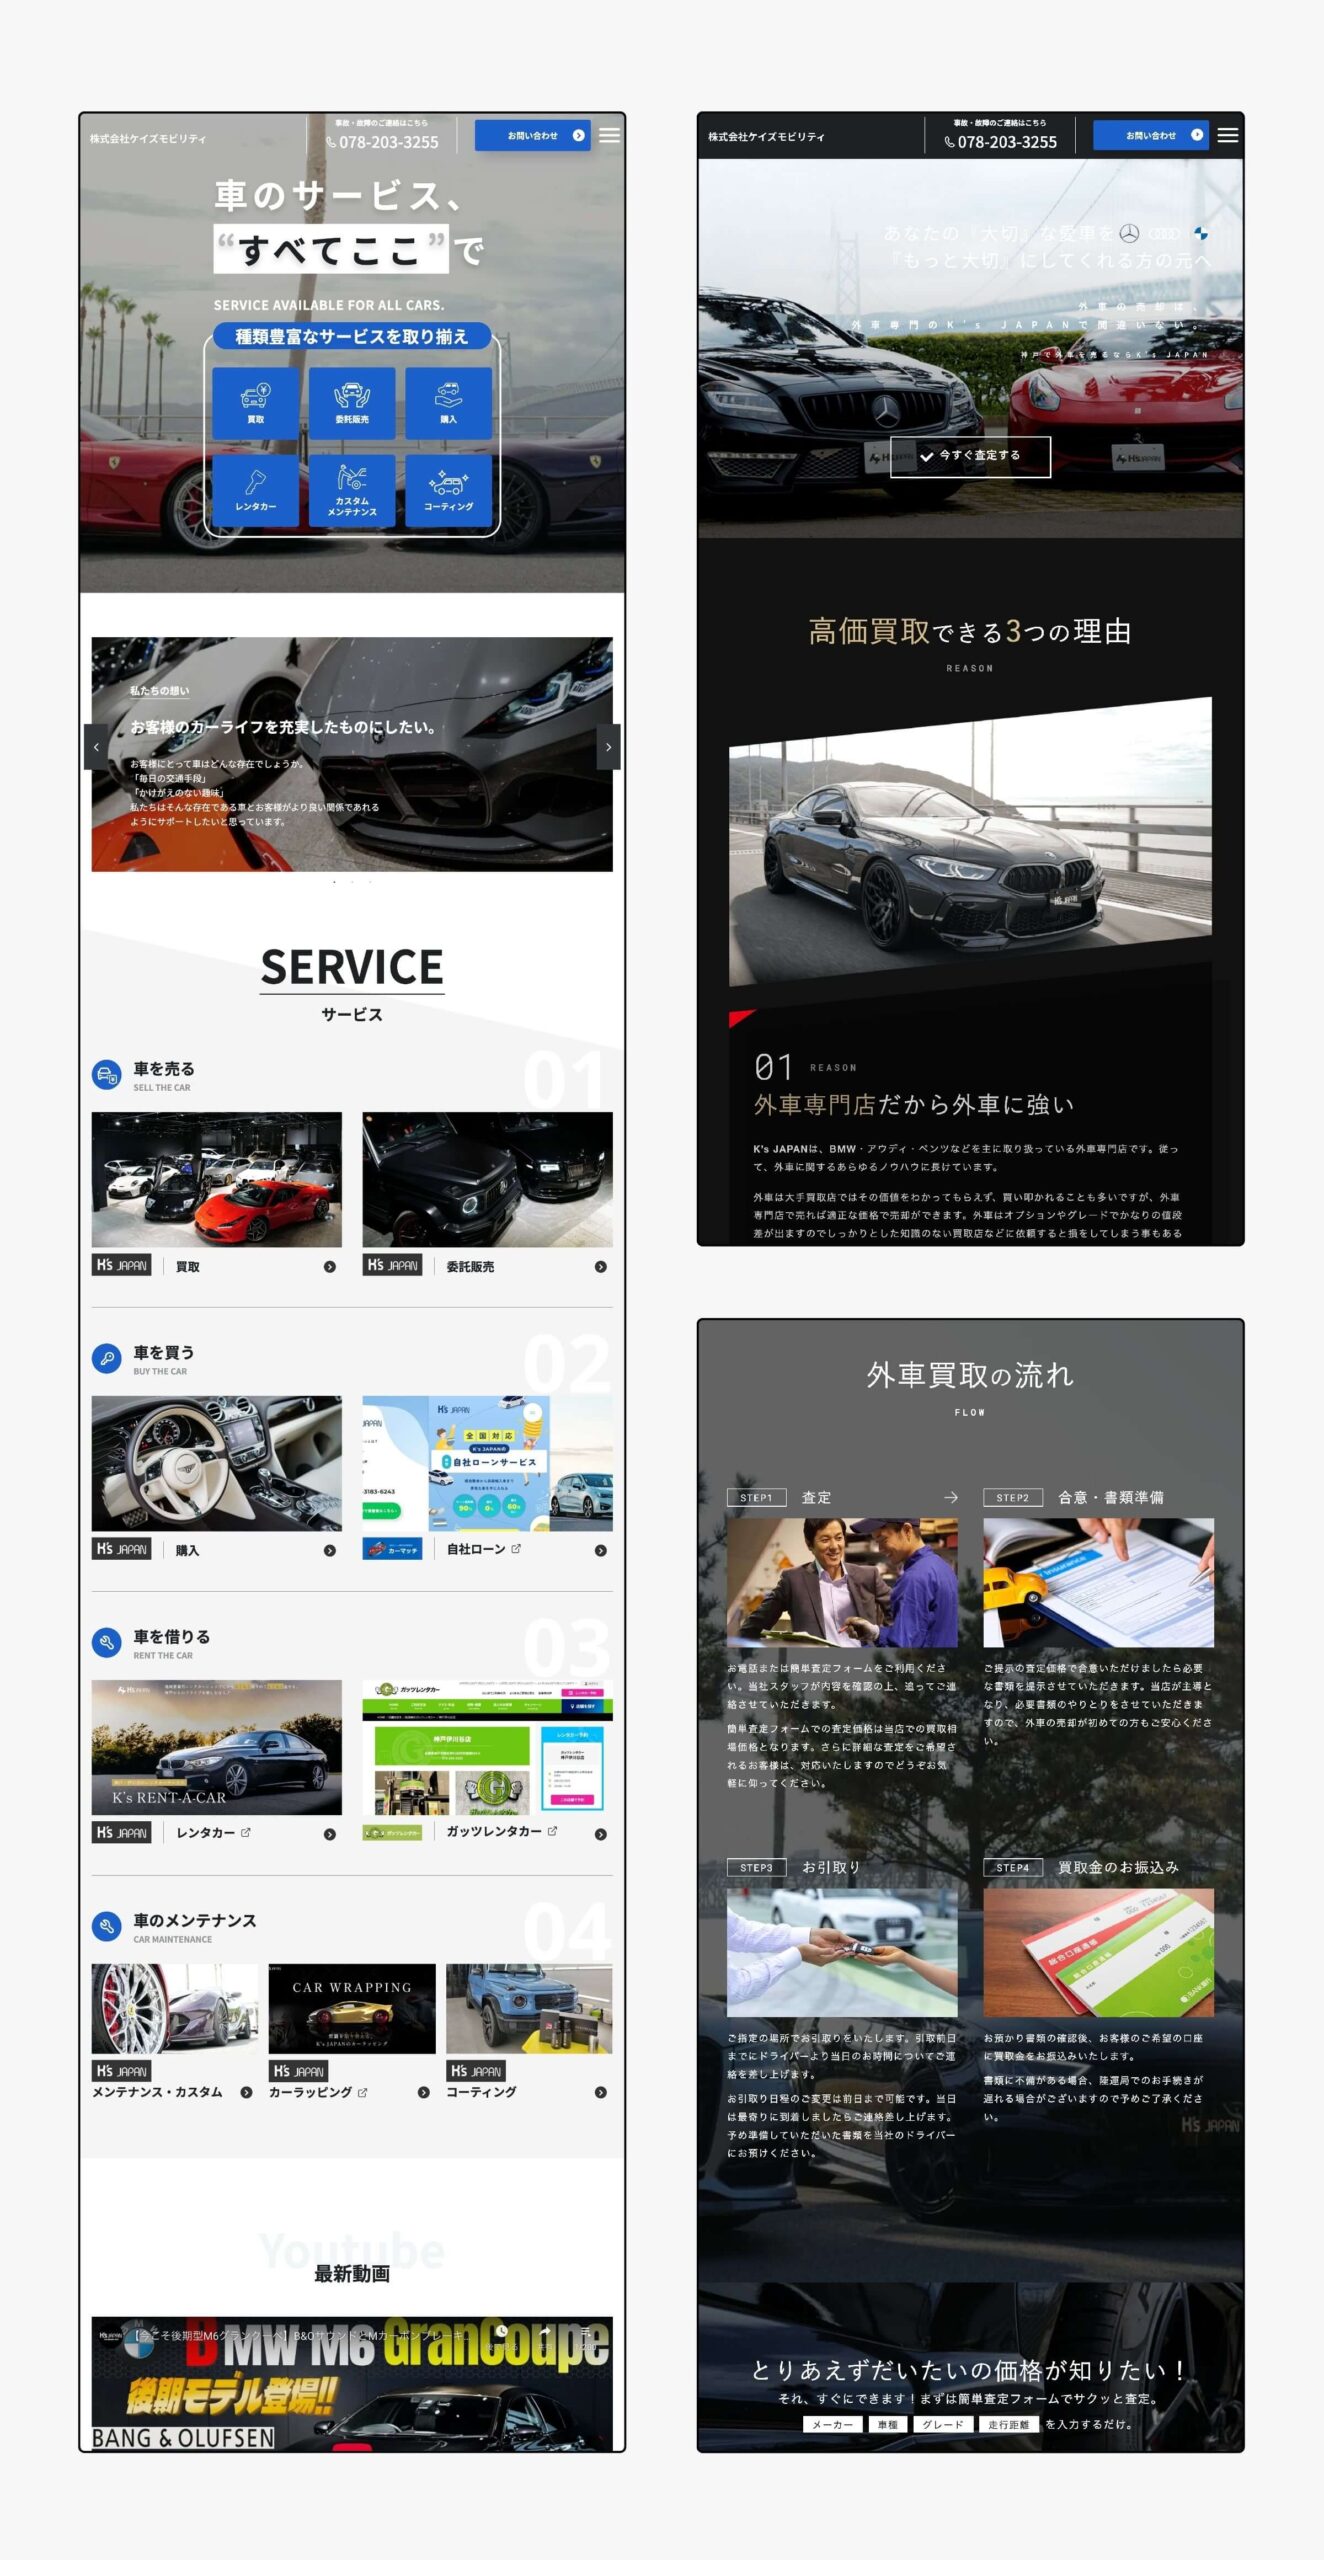Viewport: 1324px width, 2560px height.
Task: Go back using the carousel's left chevron
Action: click(x=96, y=747)
